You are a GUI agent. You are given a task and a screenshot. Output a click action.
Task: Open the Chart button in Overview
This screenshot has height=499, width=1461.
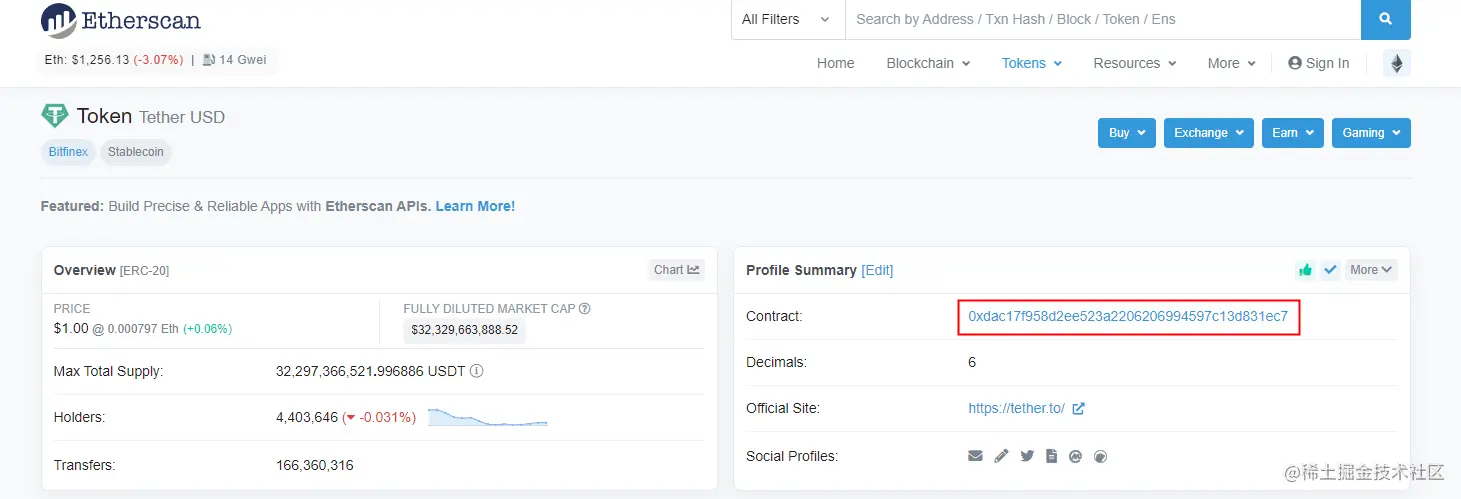(676, 270)
